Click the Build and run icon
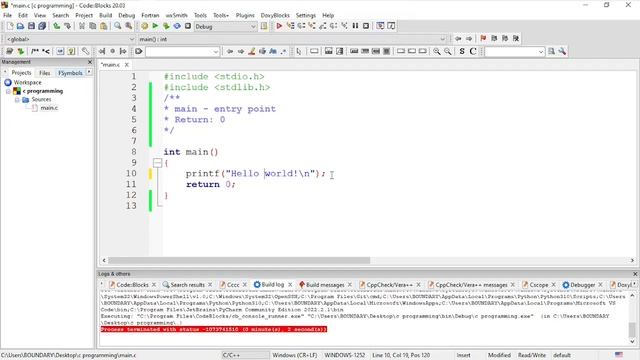This screenshot has width=640, height=360. (x=166, y=26)
